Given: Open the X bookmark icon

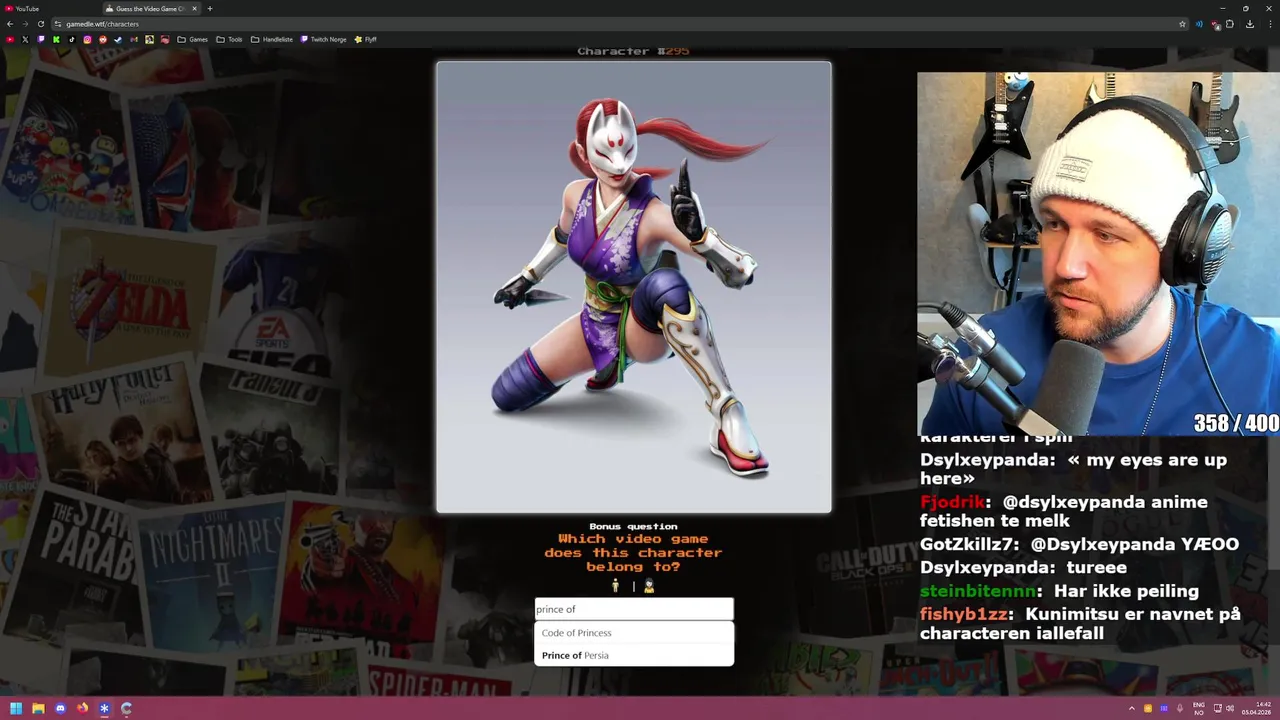Looking at the screenshot, I should [x=25, y=39].
